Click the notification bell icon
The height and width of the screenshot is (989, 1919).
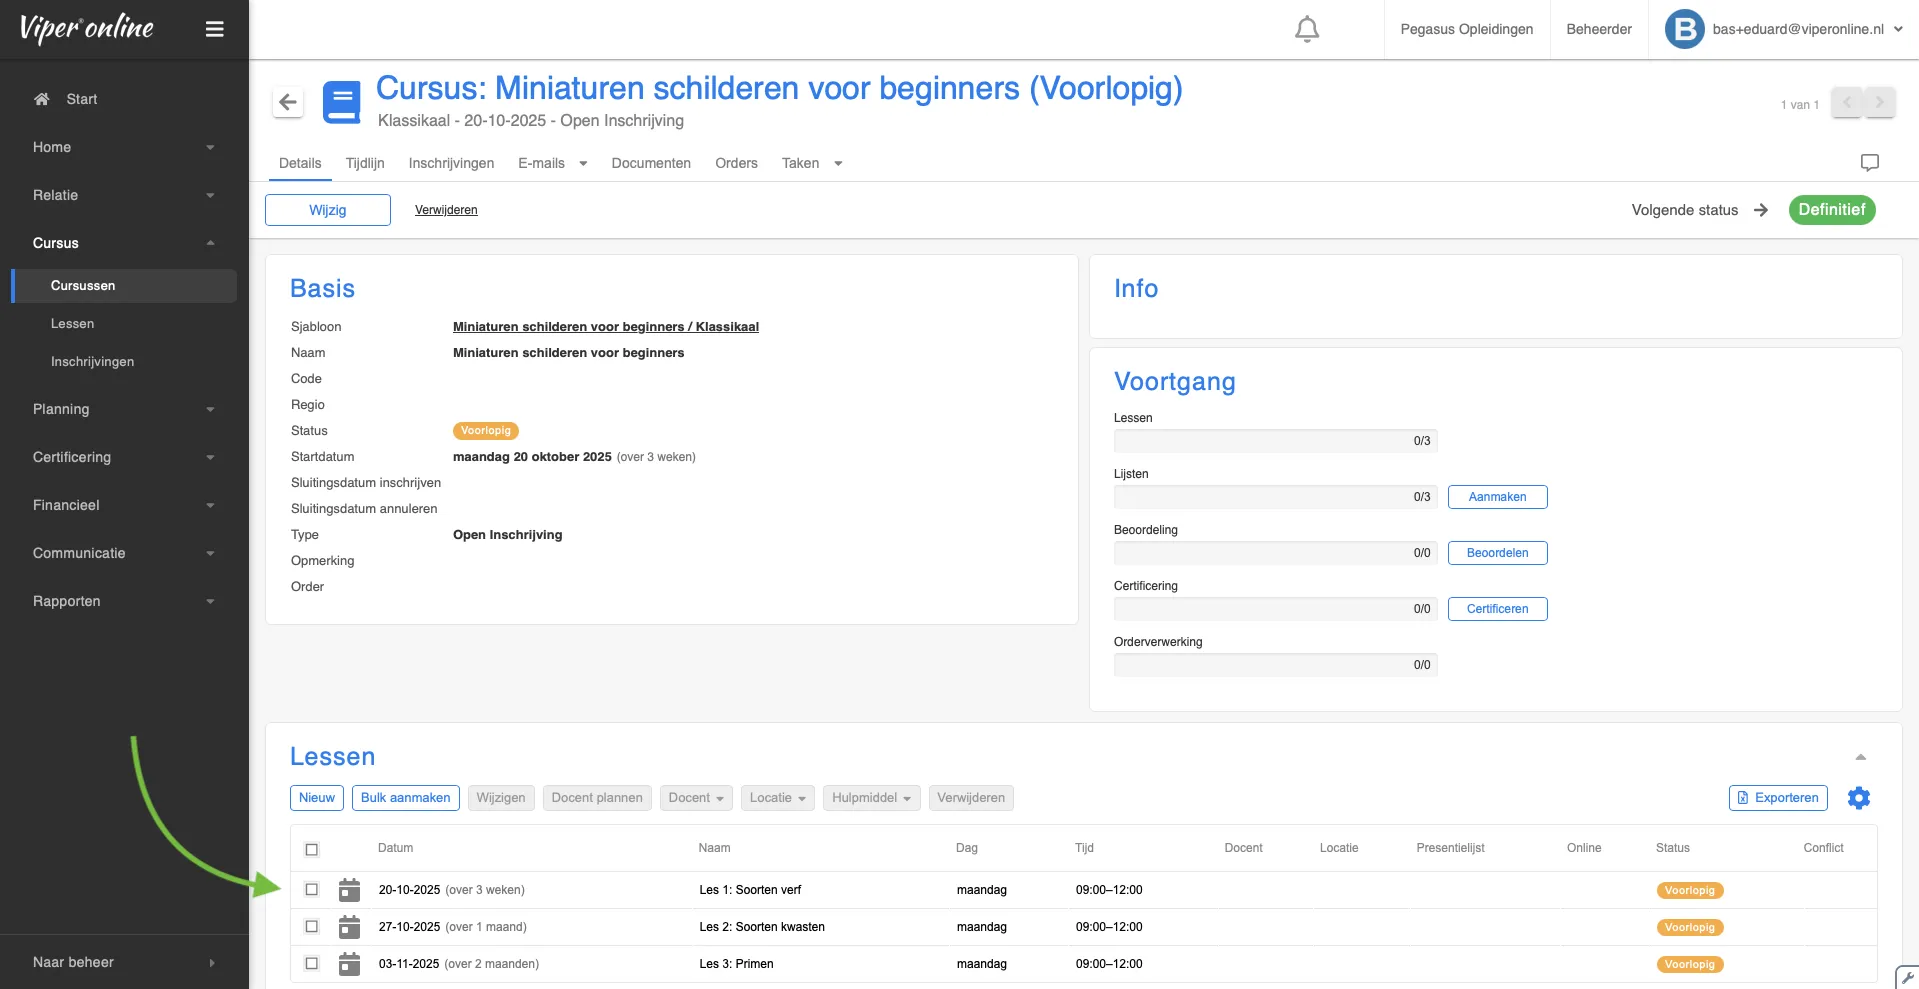(1306, 29)
